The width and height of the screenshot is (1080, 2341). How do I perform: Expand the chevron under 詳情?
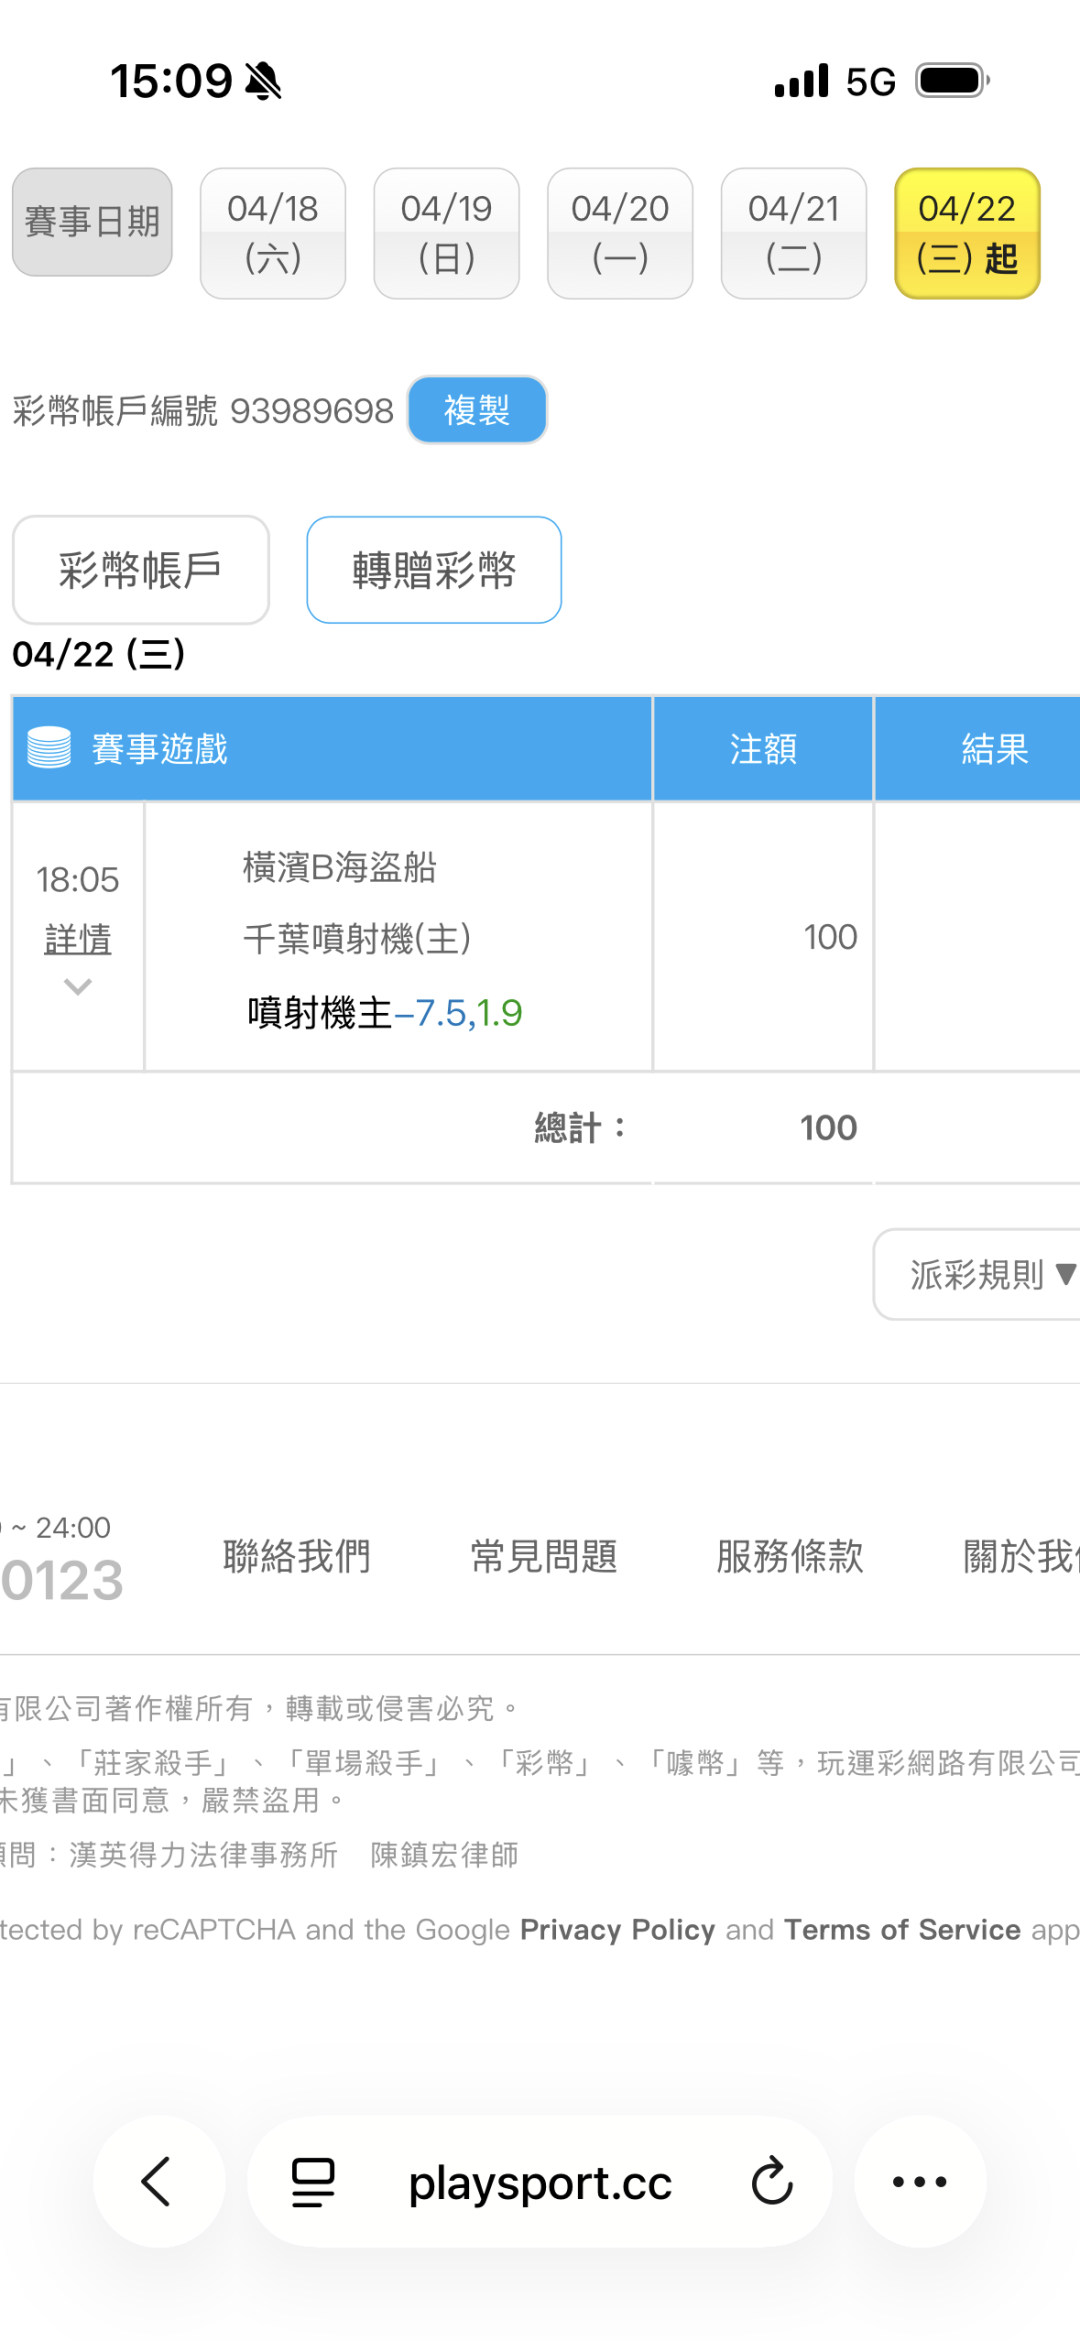click(78, 988)
